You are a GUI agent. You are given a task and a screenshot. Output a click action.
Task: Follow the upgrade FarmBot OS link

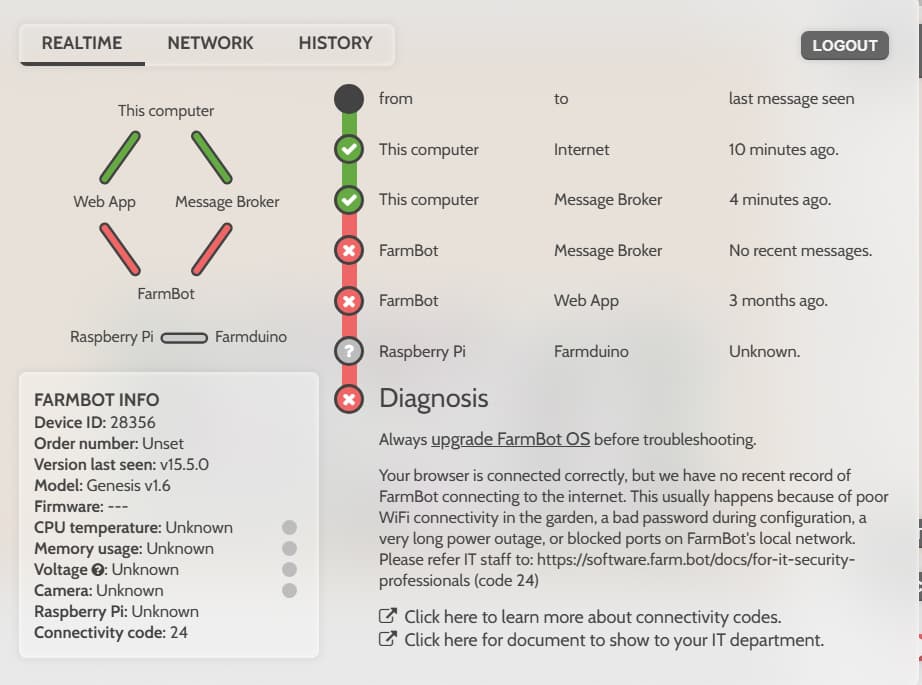tap(510, 439)
